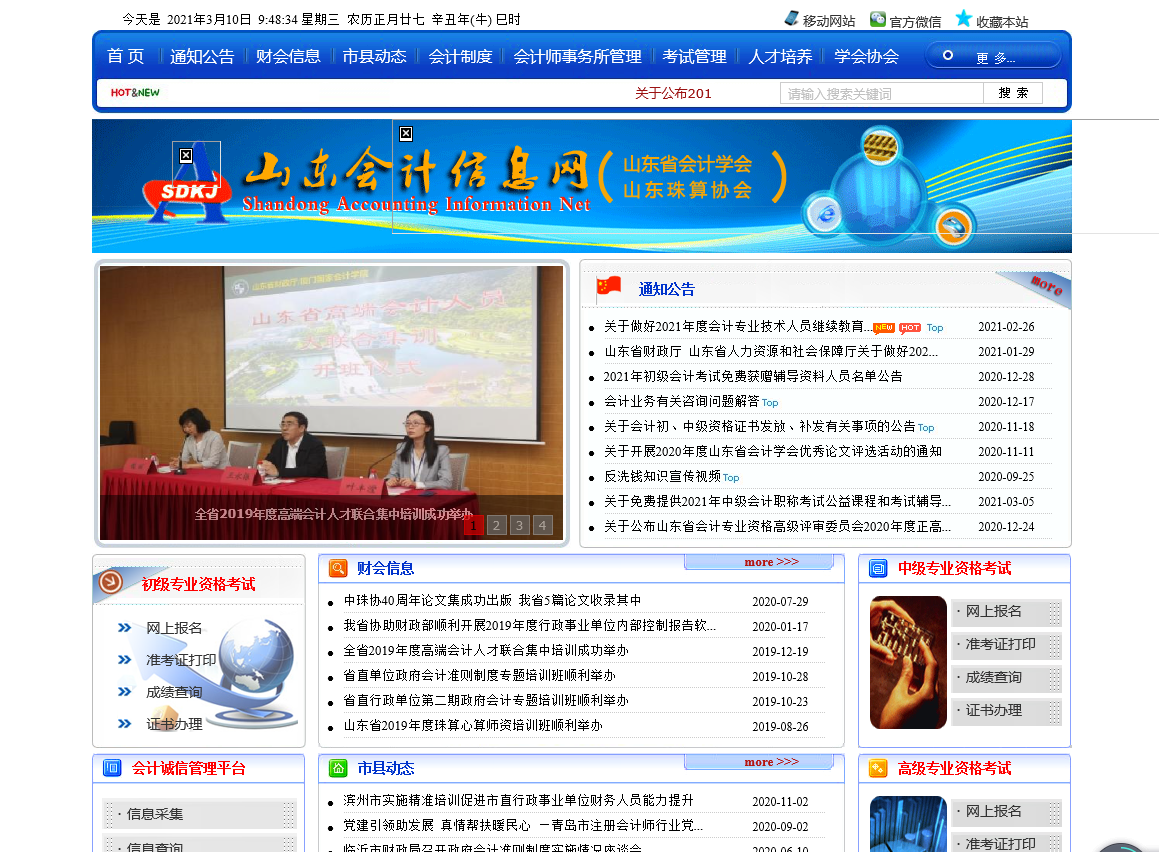
Task: Open 网上报名 under 初级专业资格考试
Action: (x=174, y=628)
